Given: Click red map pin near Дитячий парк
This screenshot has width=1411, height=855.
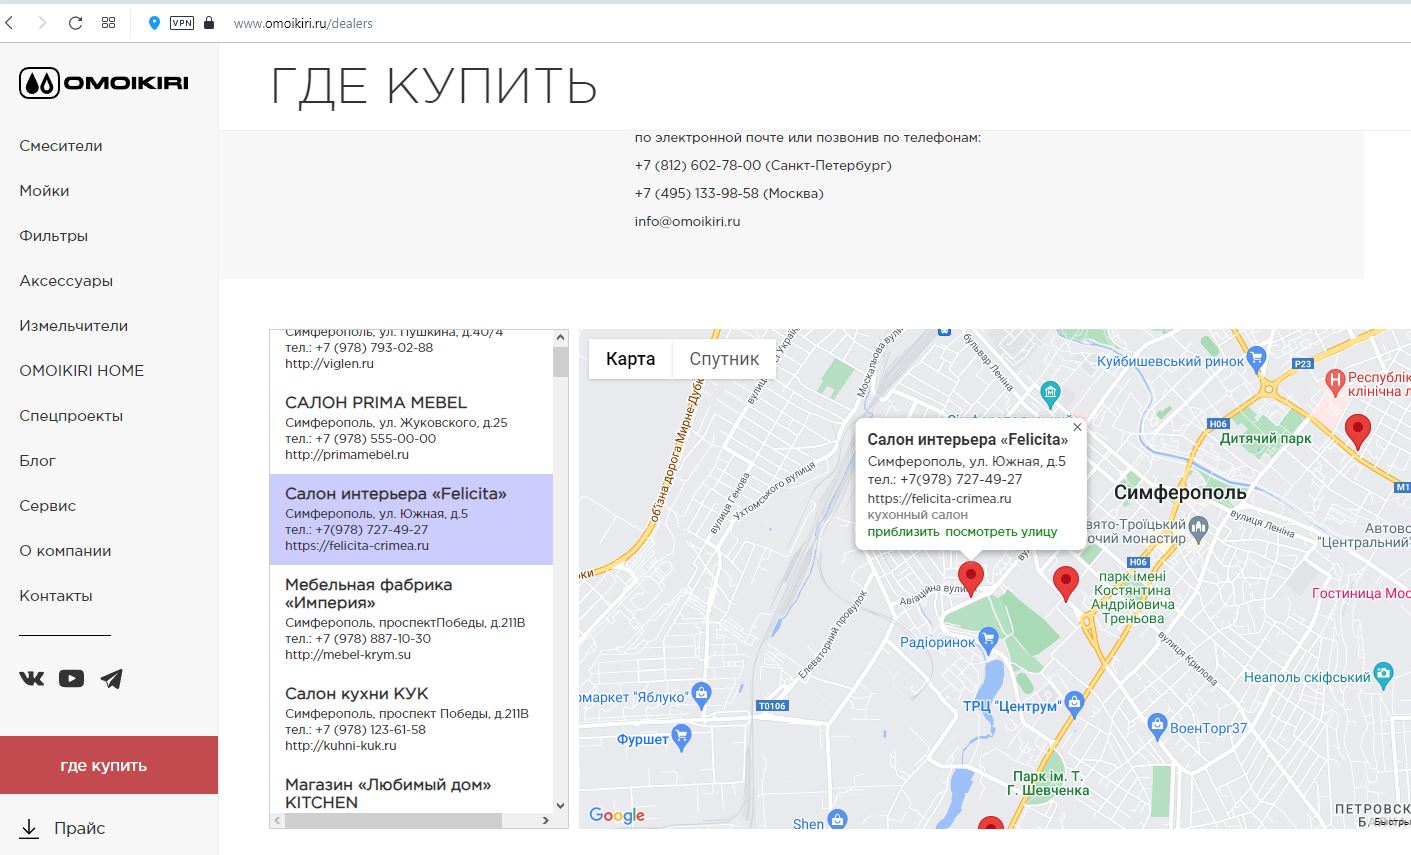Looking at the screenshot, I should tap(1357, 433).
